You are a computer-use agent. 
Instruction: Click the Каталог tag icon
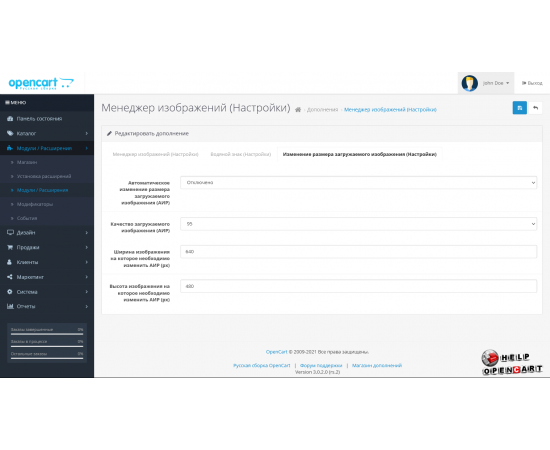(10, 133)
